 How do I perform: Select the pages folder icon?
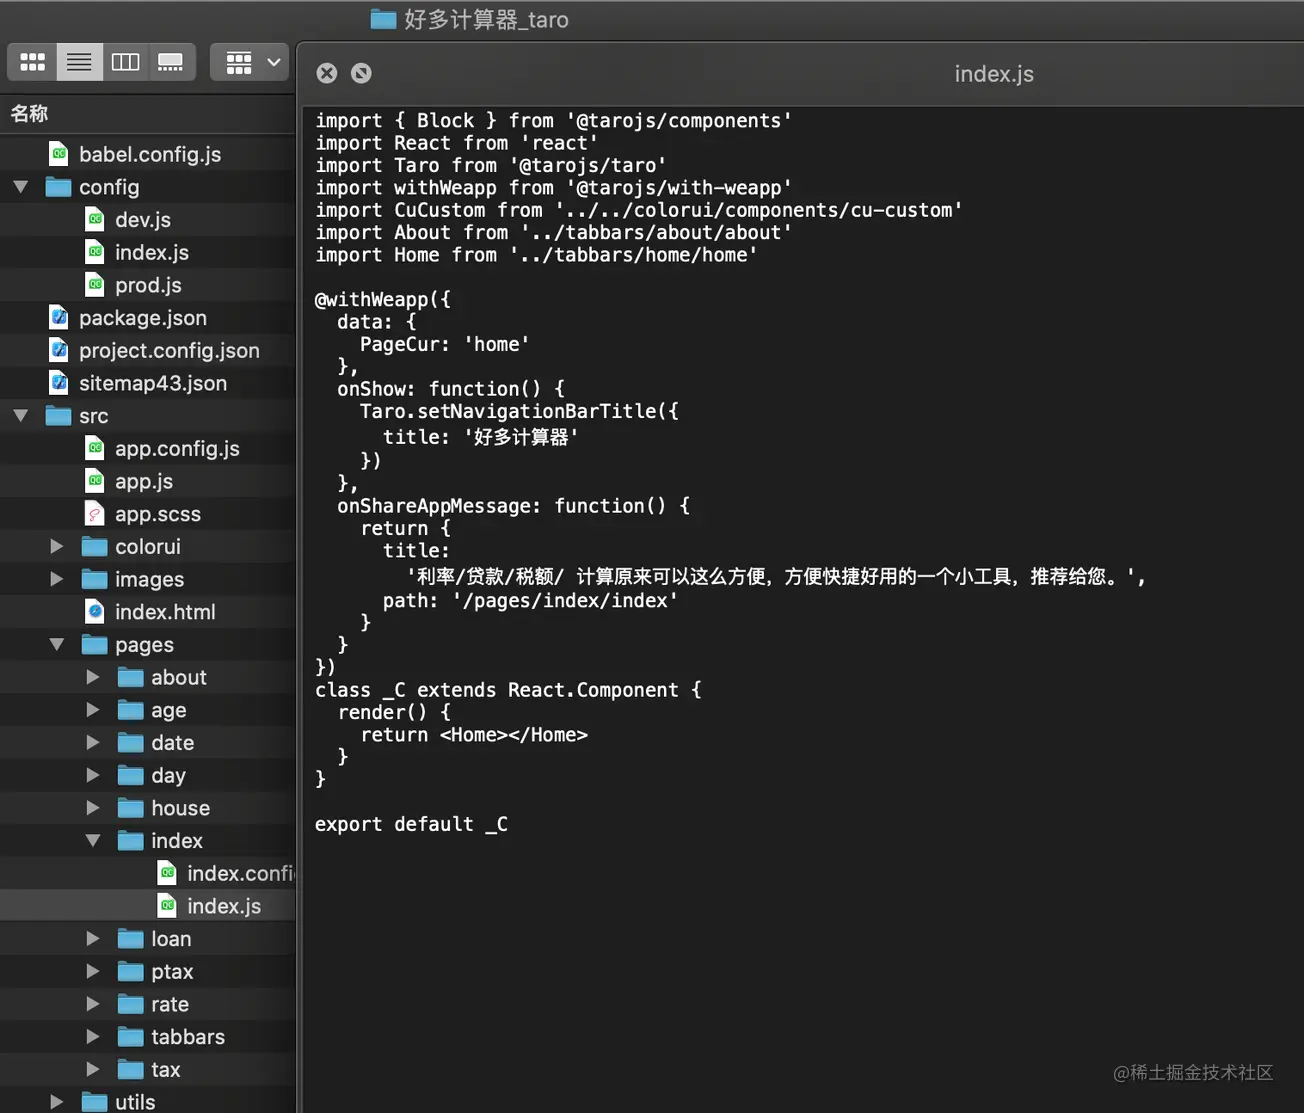tap(95, 644)
